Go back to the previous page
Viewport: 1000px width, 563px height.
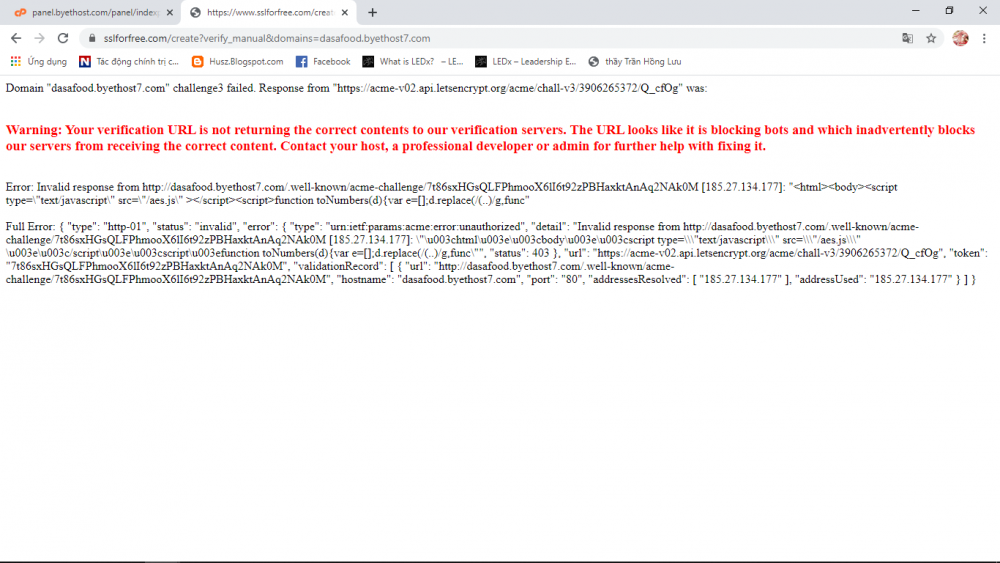coord(16,38)
